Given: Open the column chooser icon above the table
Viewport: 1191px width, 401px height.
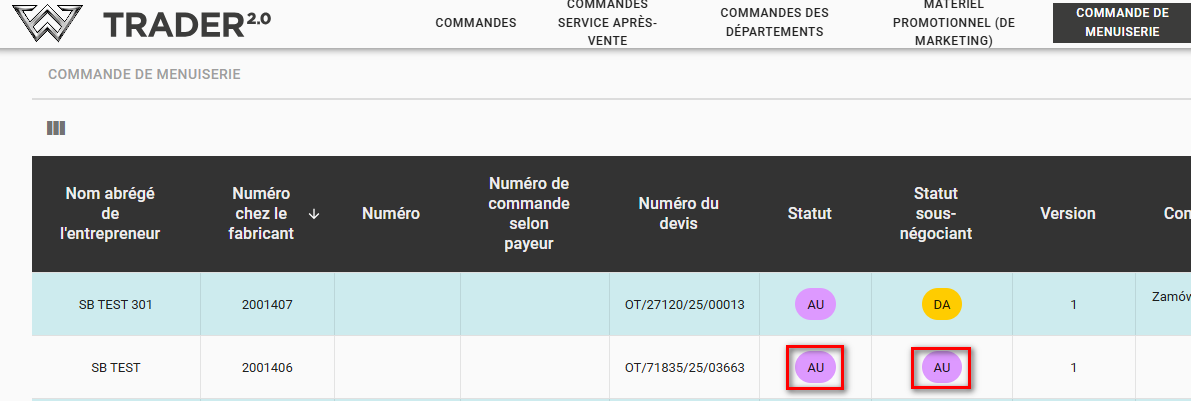Looking at the screenshot, I should (56, 128).
